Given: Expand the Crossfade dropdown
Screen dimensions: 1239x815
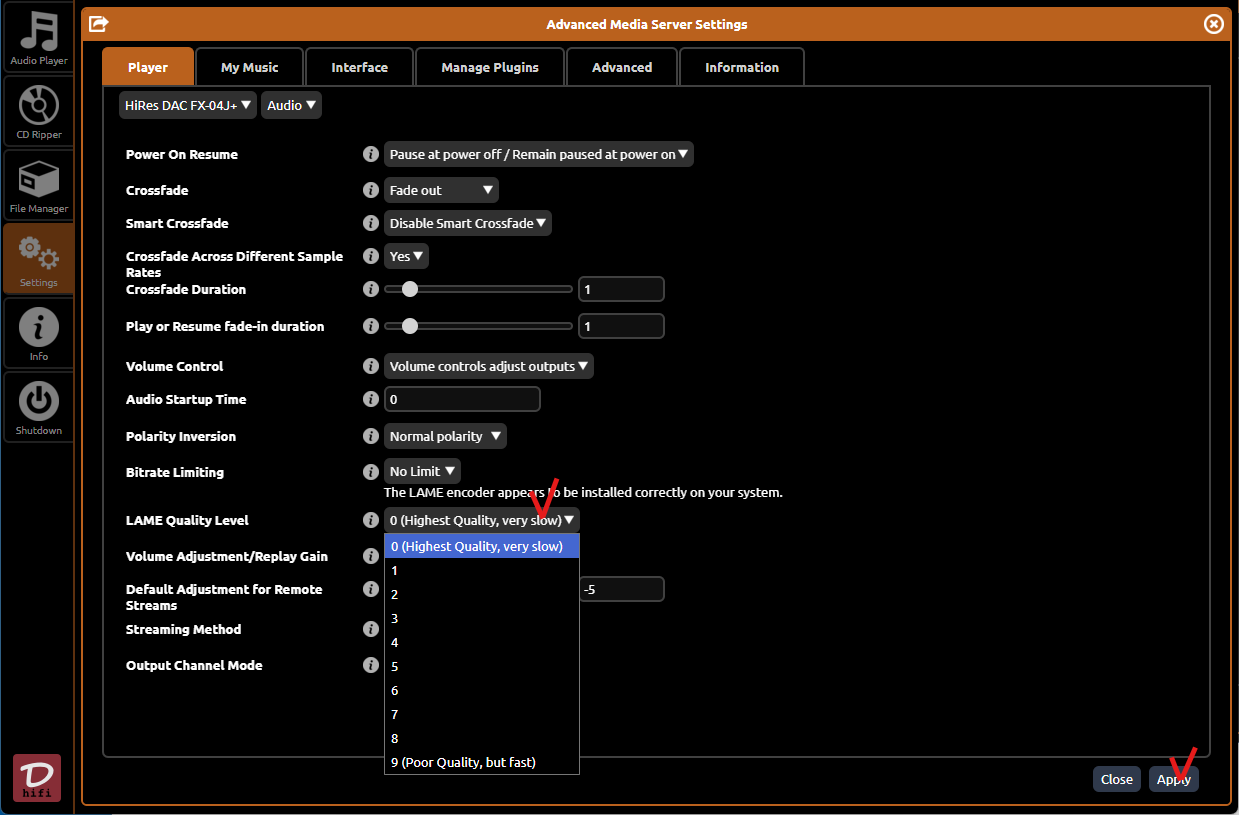Looking at the screenshot, I should (441, 190).
